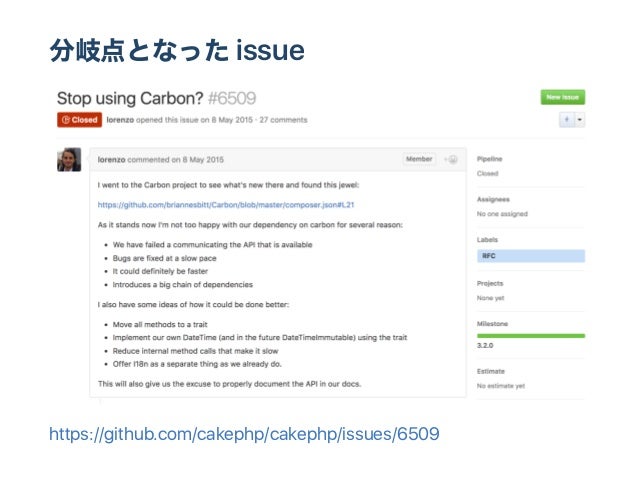
Task: Click the green New issue button
Action: [563, 97]
